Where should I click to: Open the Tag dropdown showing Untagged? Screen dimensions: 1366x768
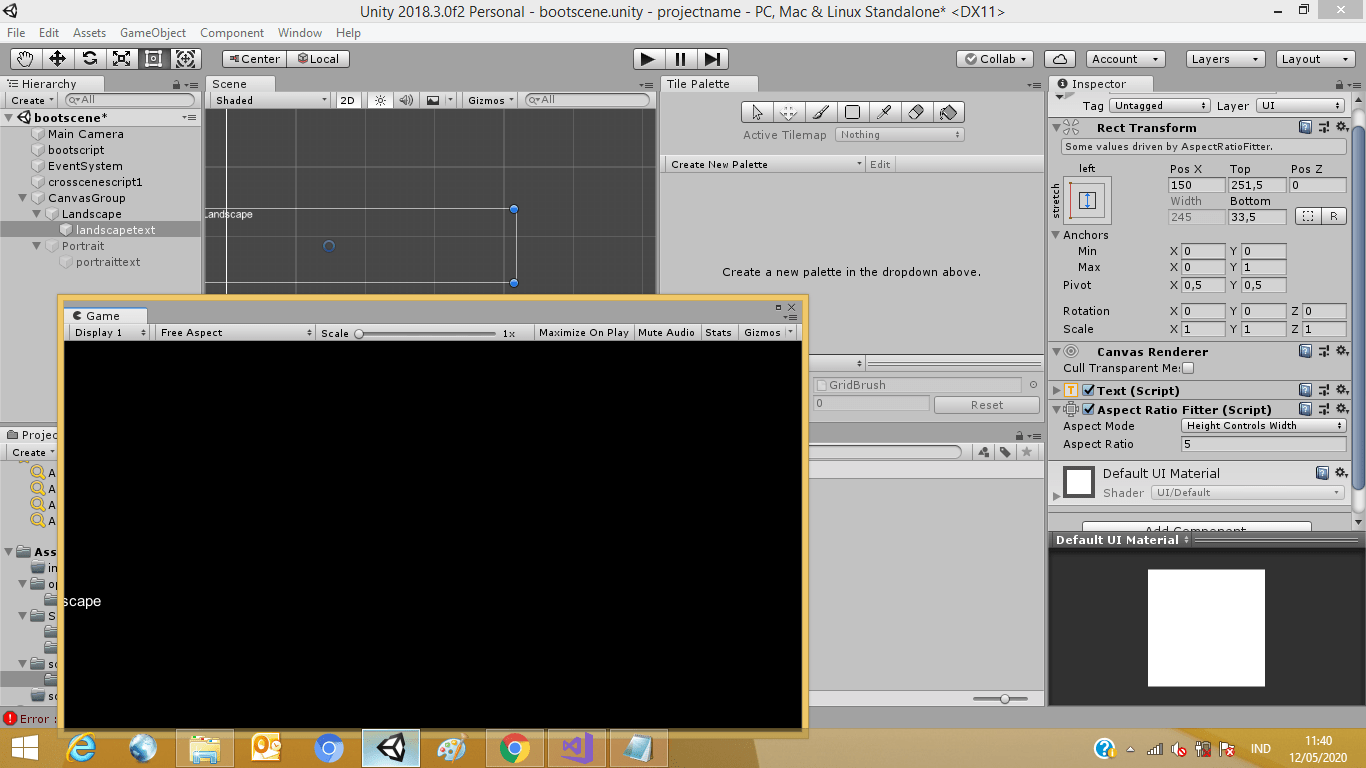pos(1160,106)
